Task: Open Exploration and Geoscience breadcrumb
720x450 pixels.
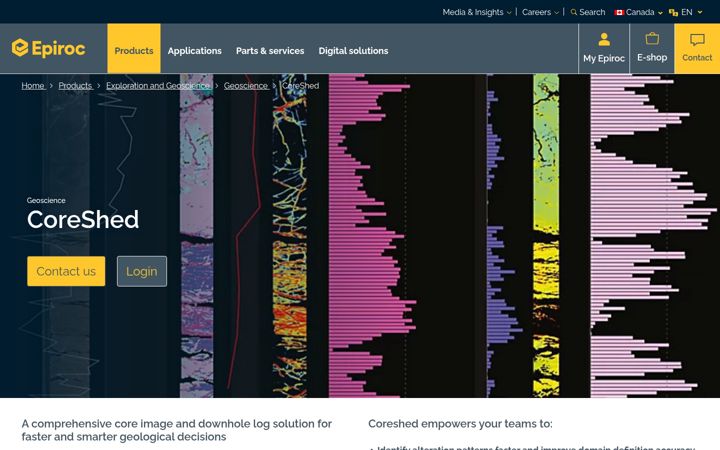Action: tap(158, 86)
